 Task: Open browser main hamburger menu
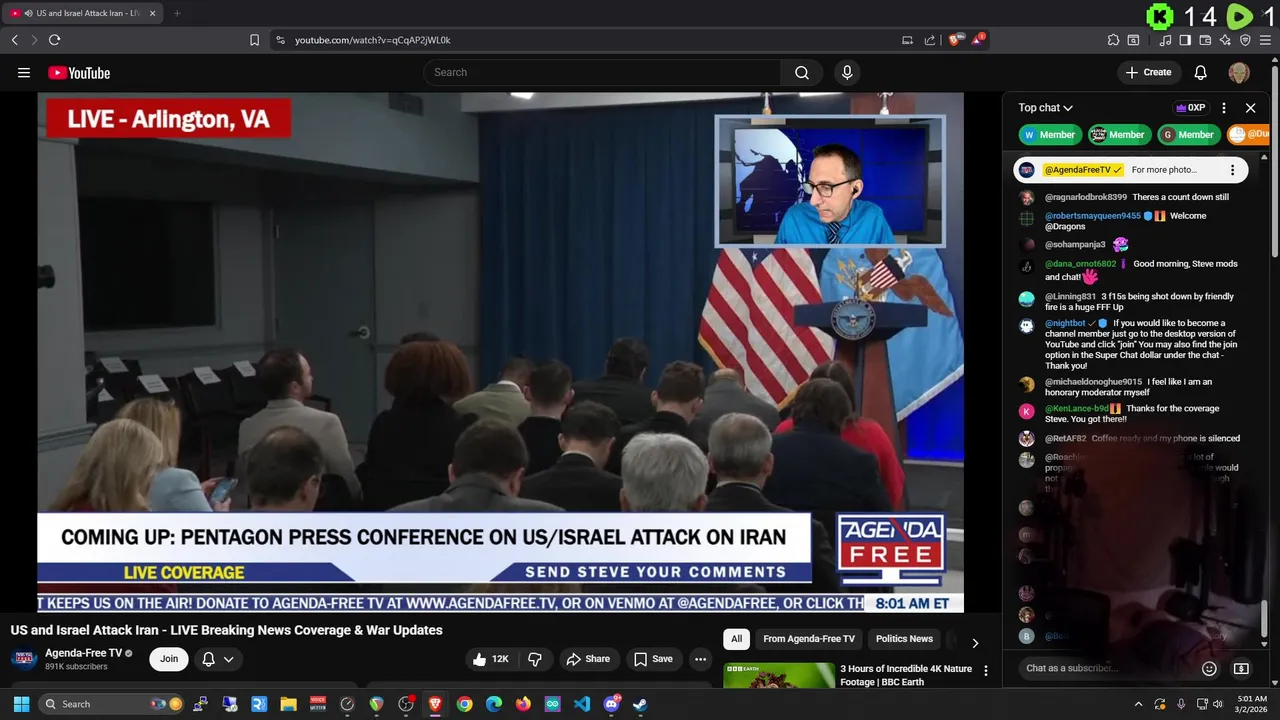click(1265, 40)
